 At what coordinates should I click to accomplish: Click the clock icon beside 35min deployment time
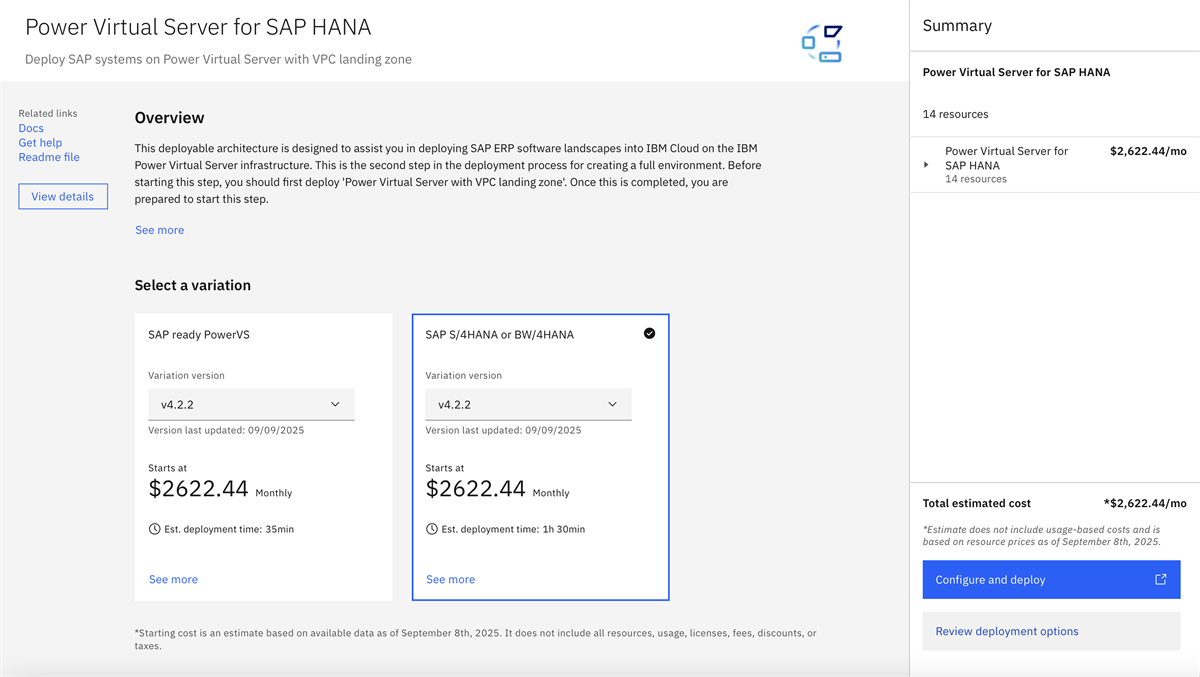155,529
